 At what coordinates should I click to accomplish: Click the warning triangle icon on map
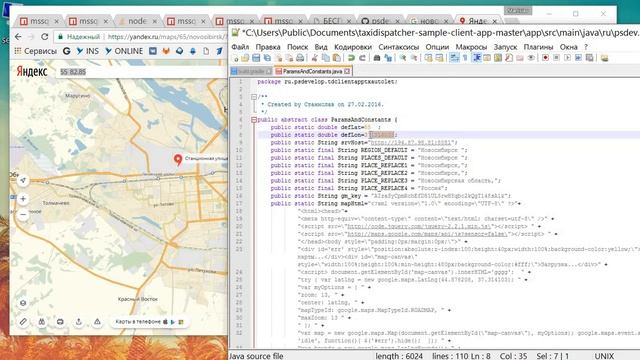[97, 322]
